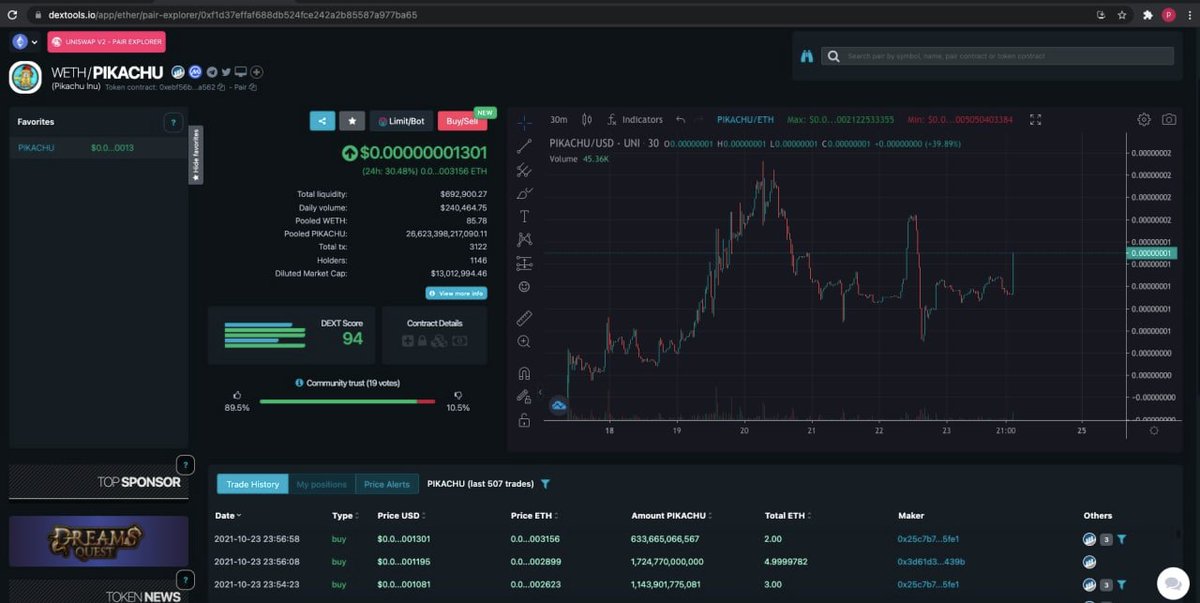Toggle the favorite star button
The height and width of the screenshot is (603, 1200).
click(352, 121)
